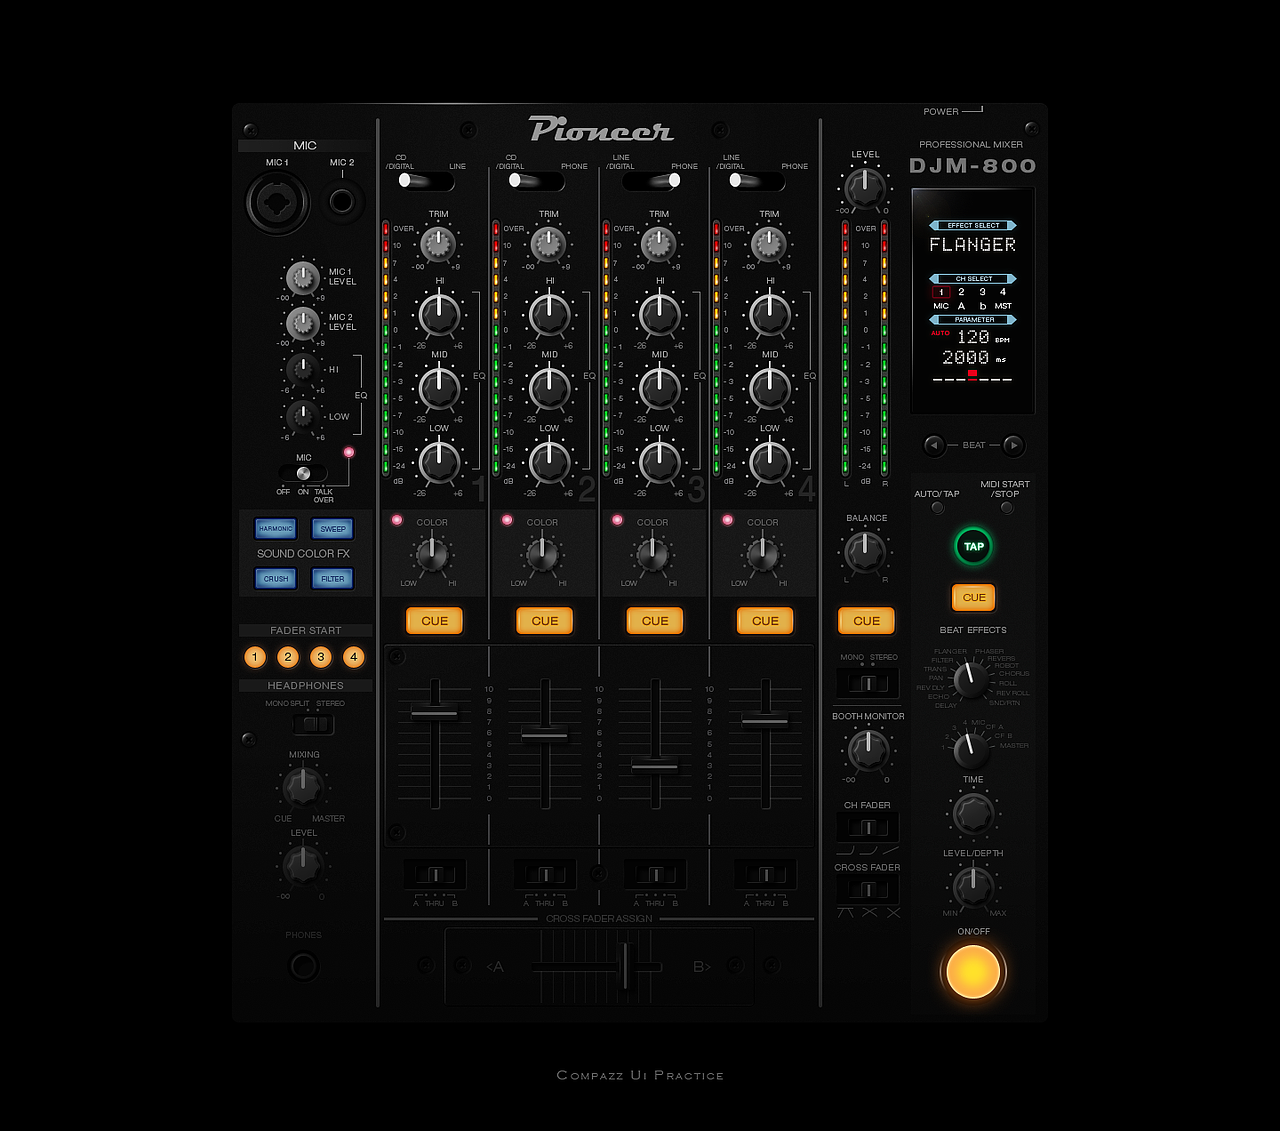Click the channel 3 volume fader handle

(655, 767)
